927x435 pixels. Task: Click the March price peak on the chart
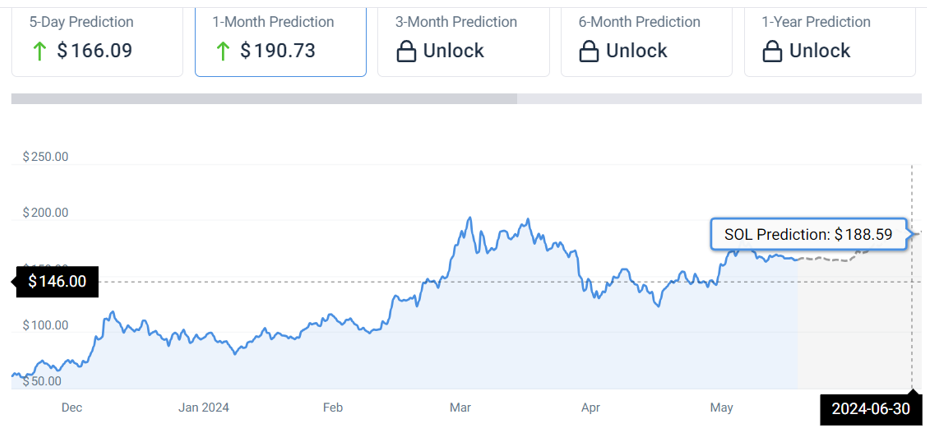(x=469, y=218)
